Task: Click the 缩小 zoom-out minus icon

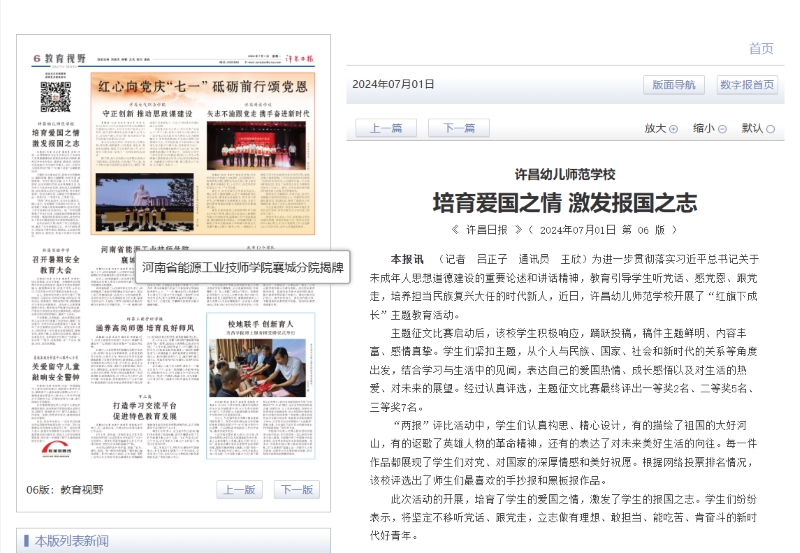Action: tap(722, 129)
